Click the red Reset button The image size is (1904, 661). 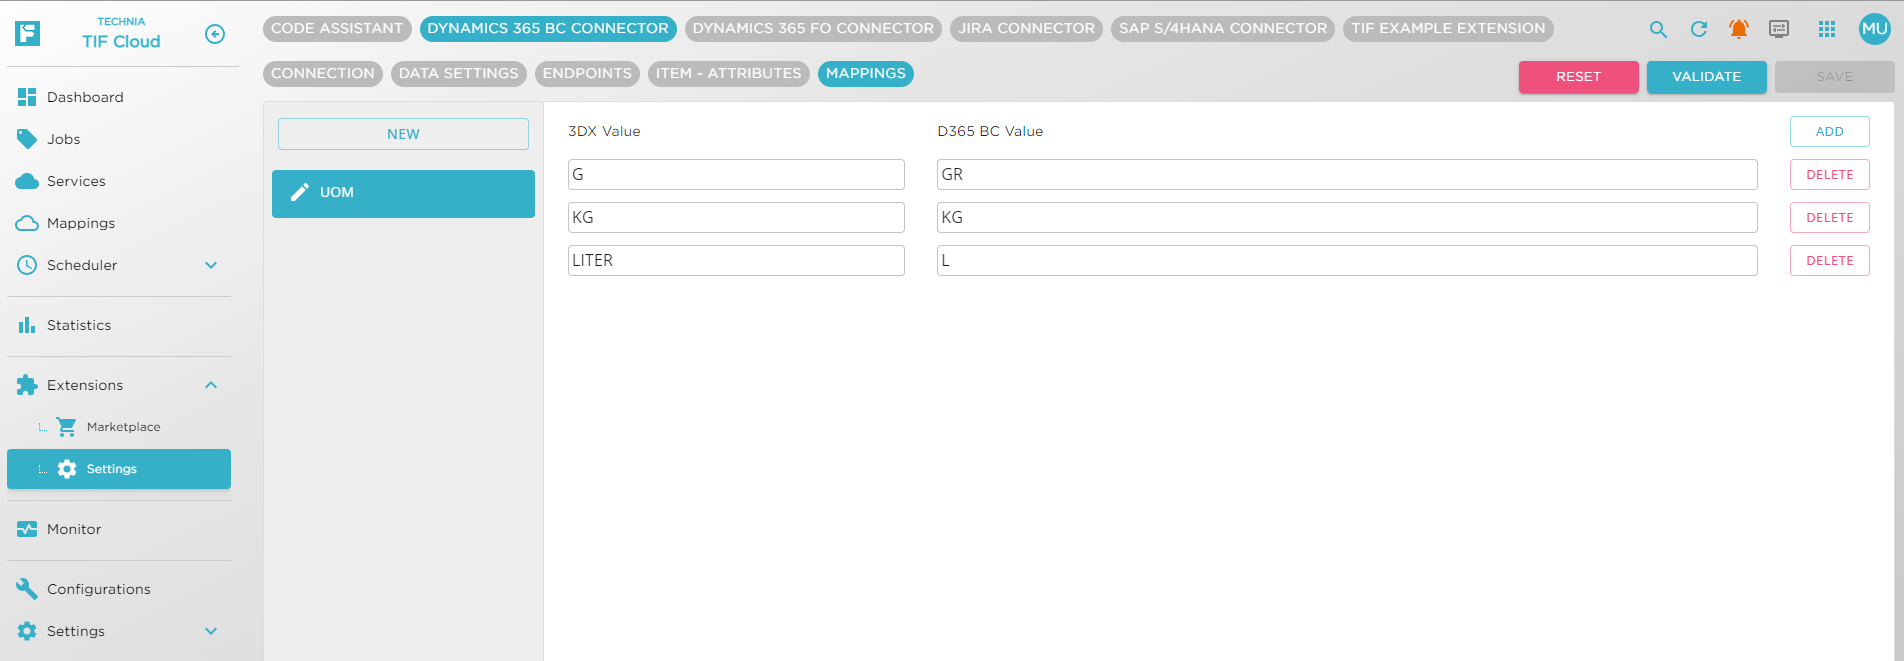click(1578, 77)
